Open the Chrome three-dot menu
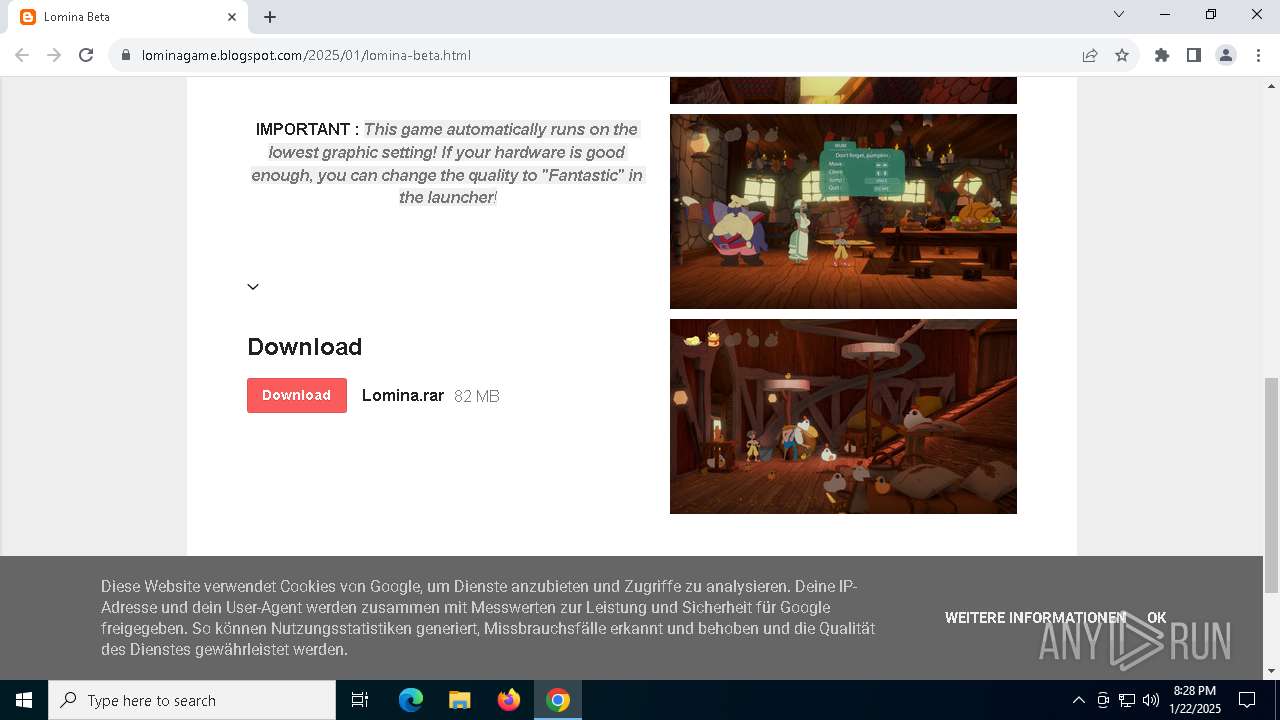The height and width of the screenshot is (720, 1280). [1258, 55]
